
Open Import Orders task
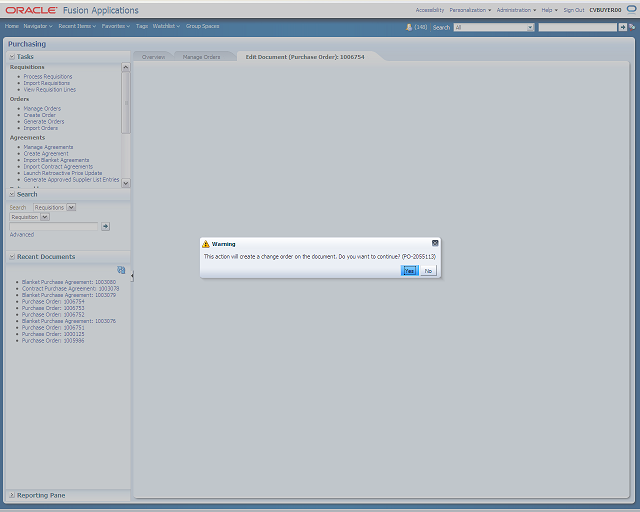[40, 128]
